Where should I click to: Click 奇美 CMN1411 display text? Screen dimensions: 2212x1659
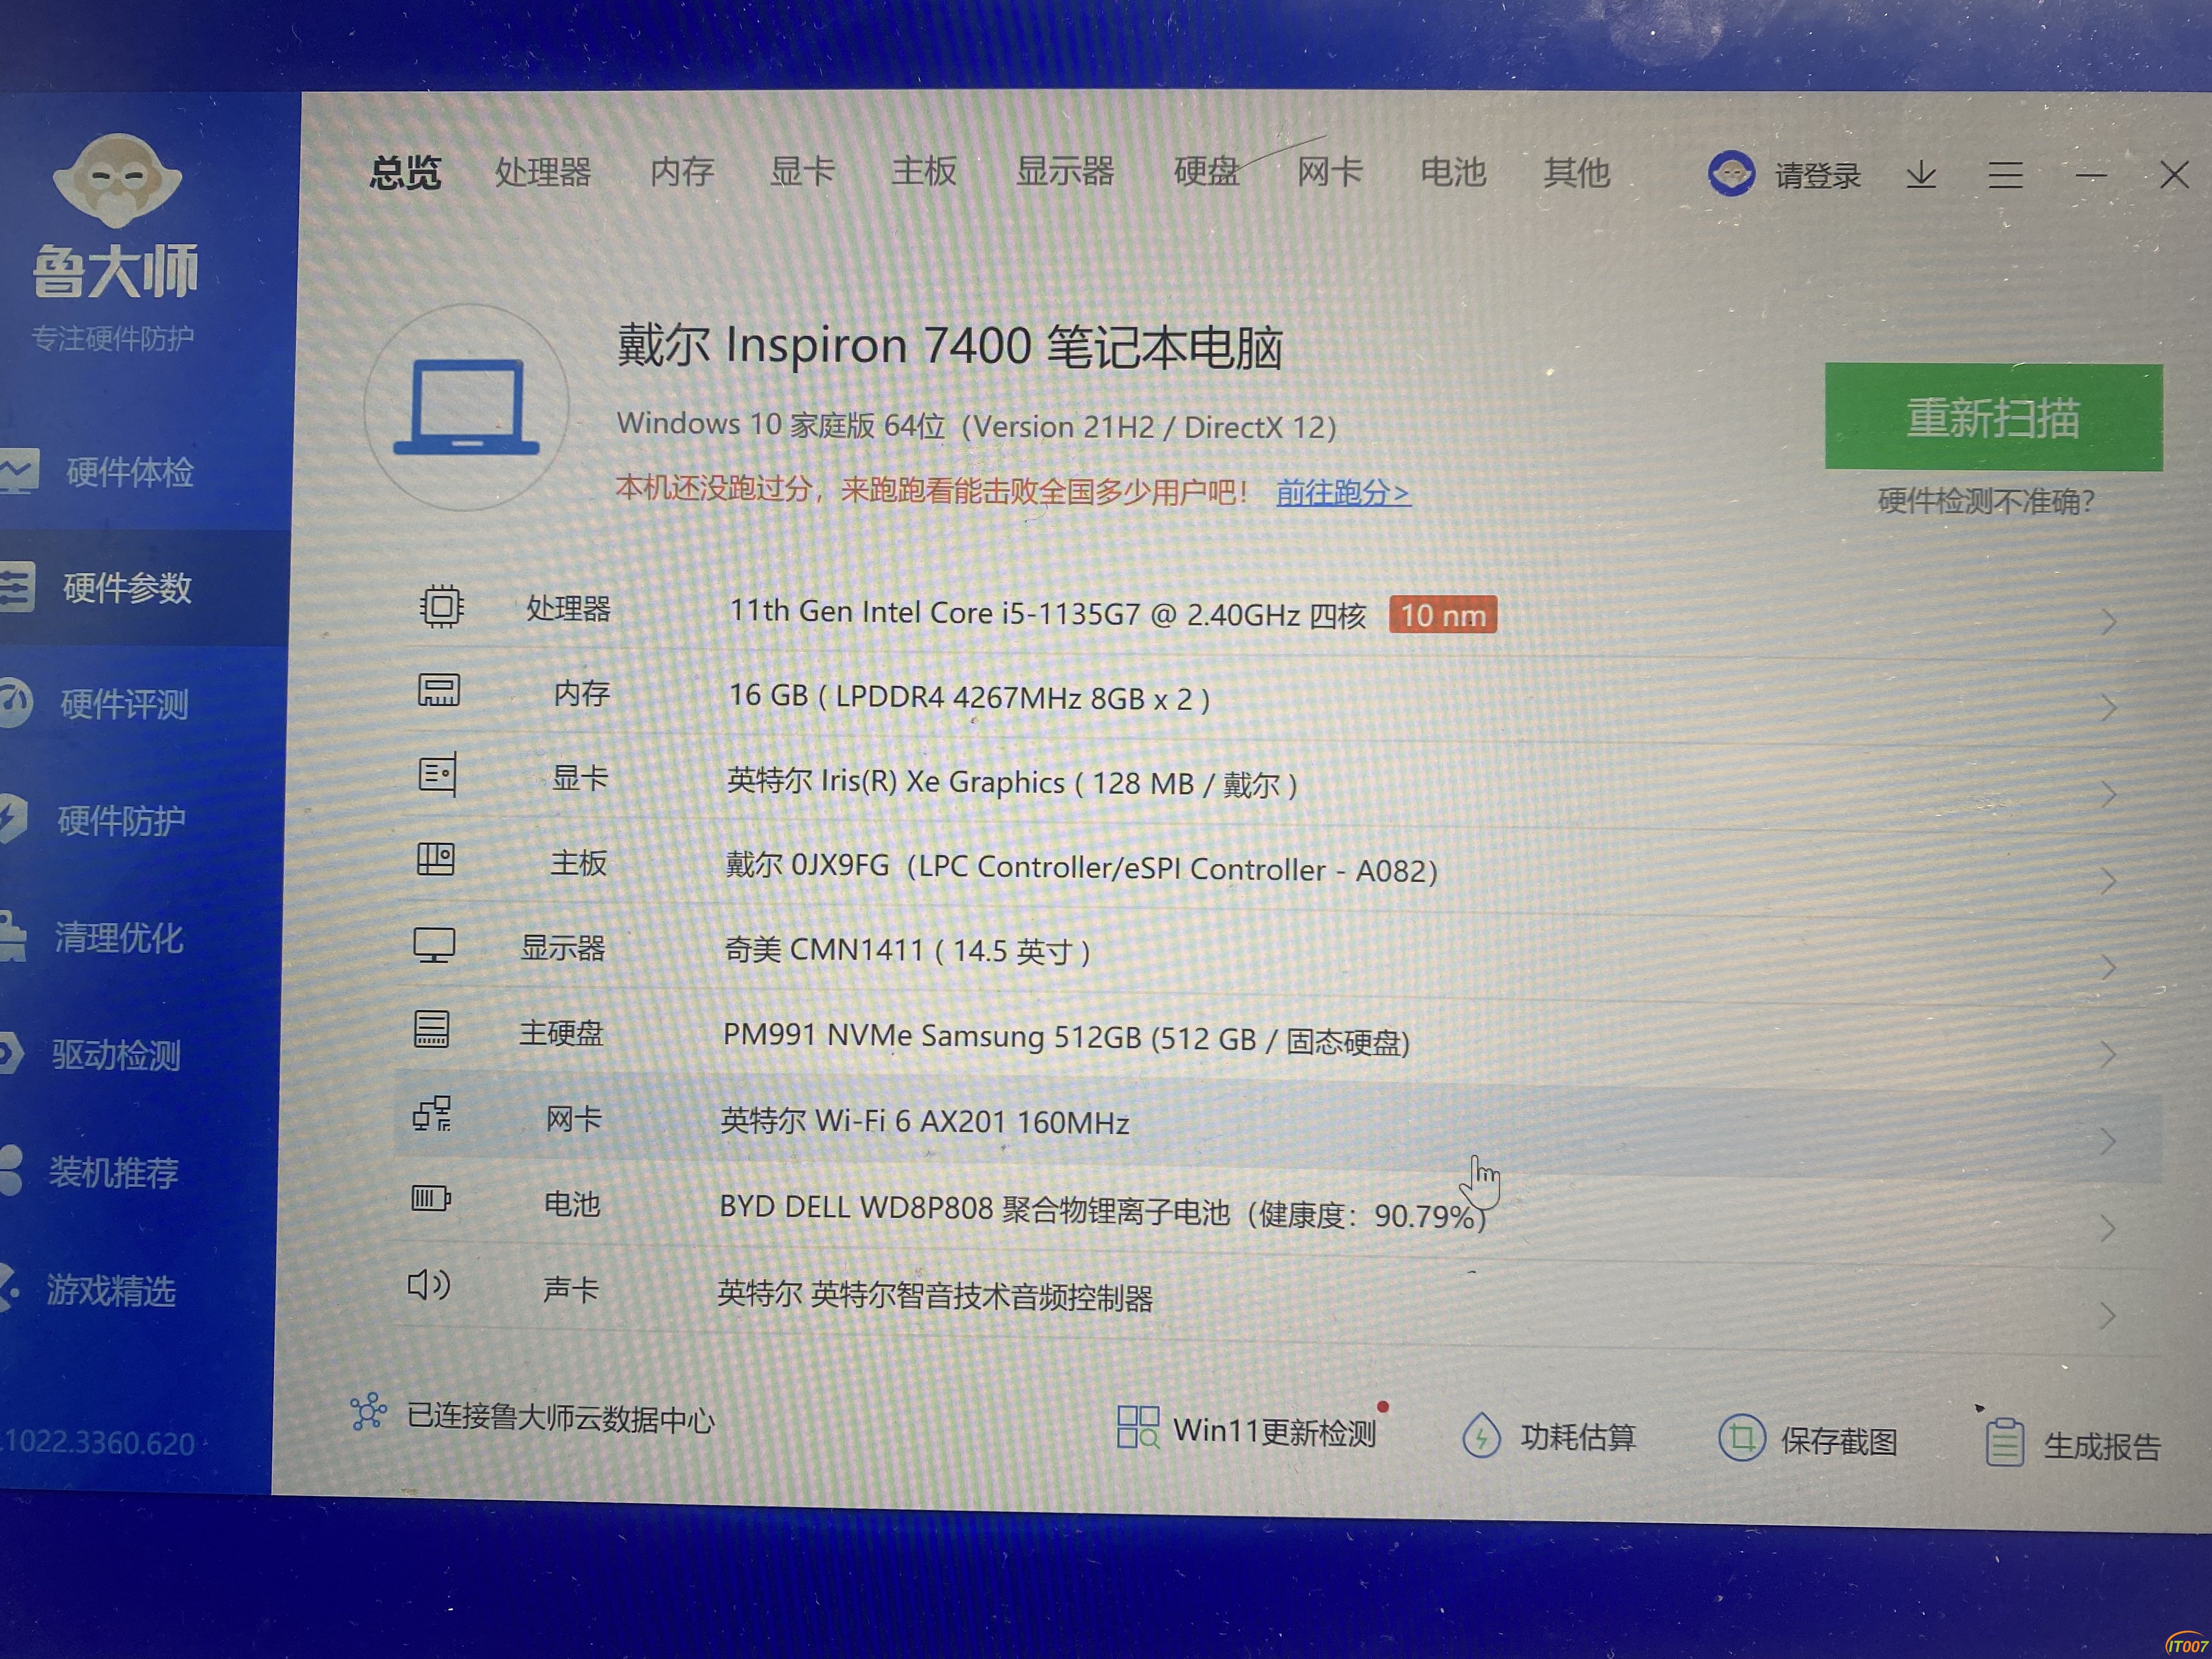(x=907, y=950)
